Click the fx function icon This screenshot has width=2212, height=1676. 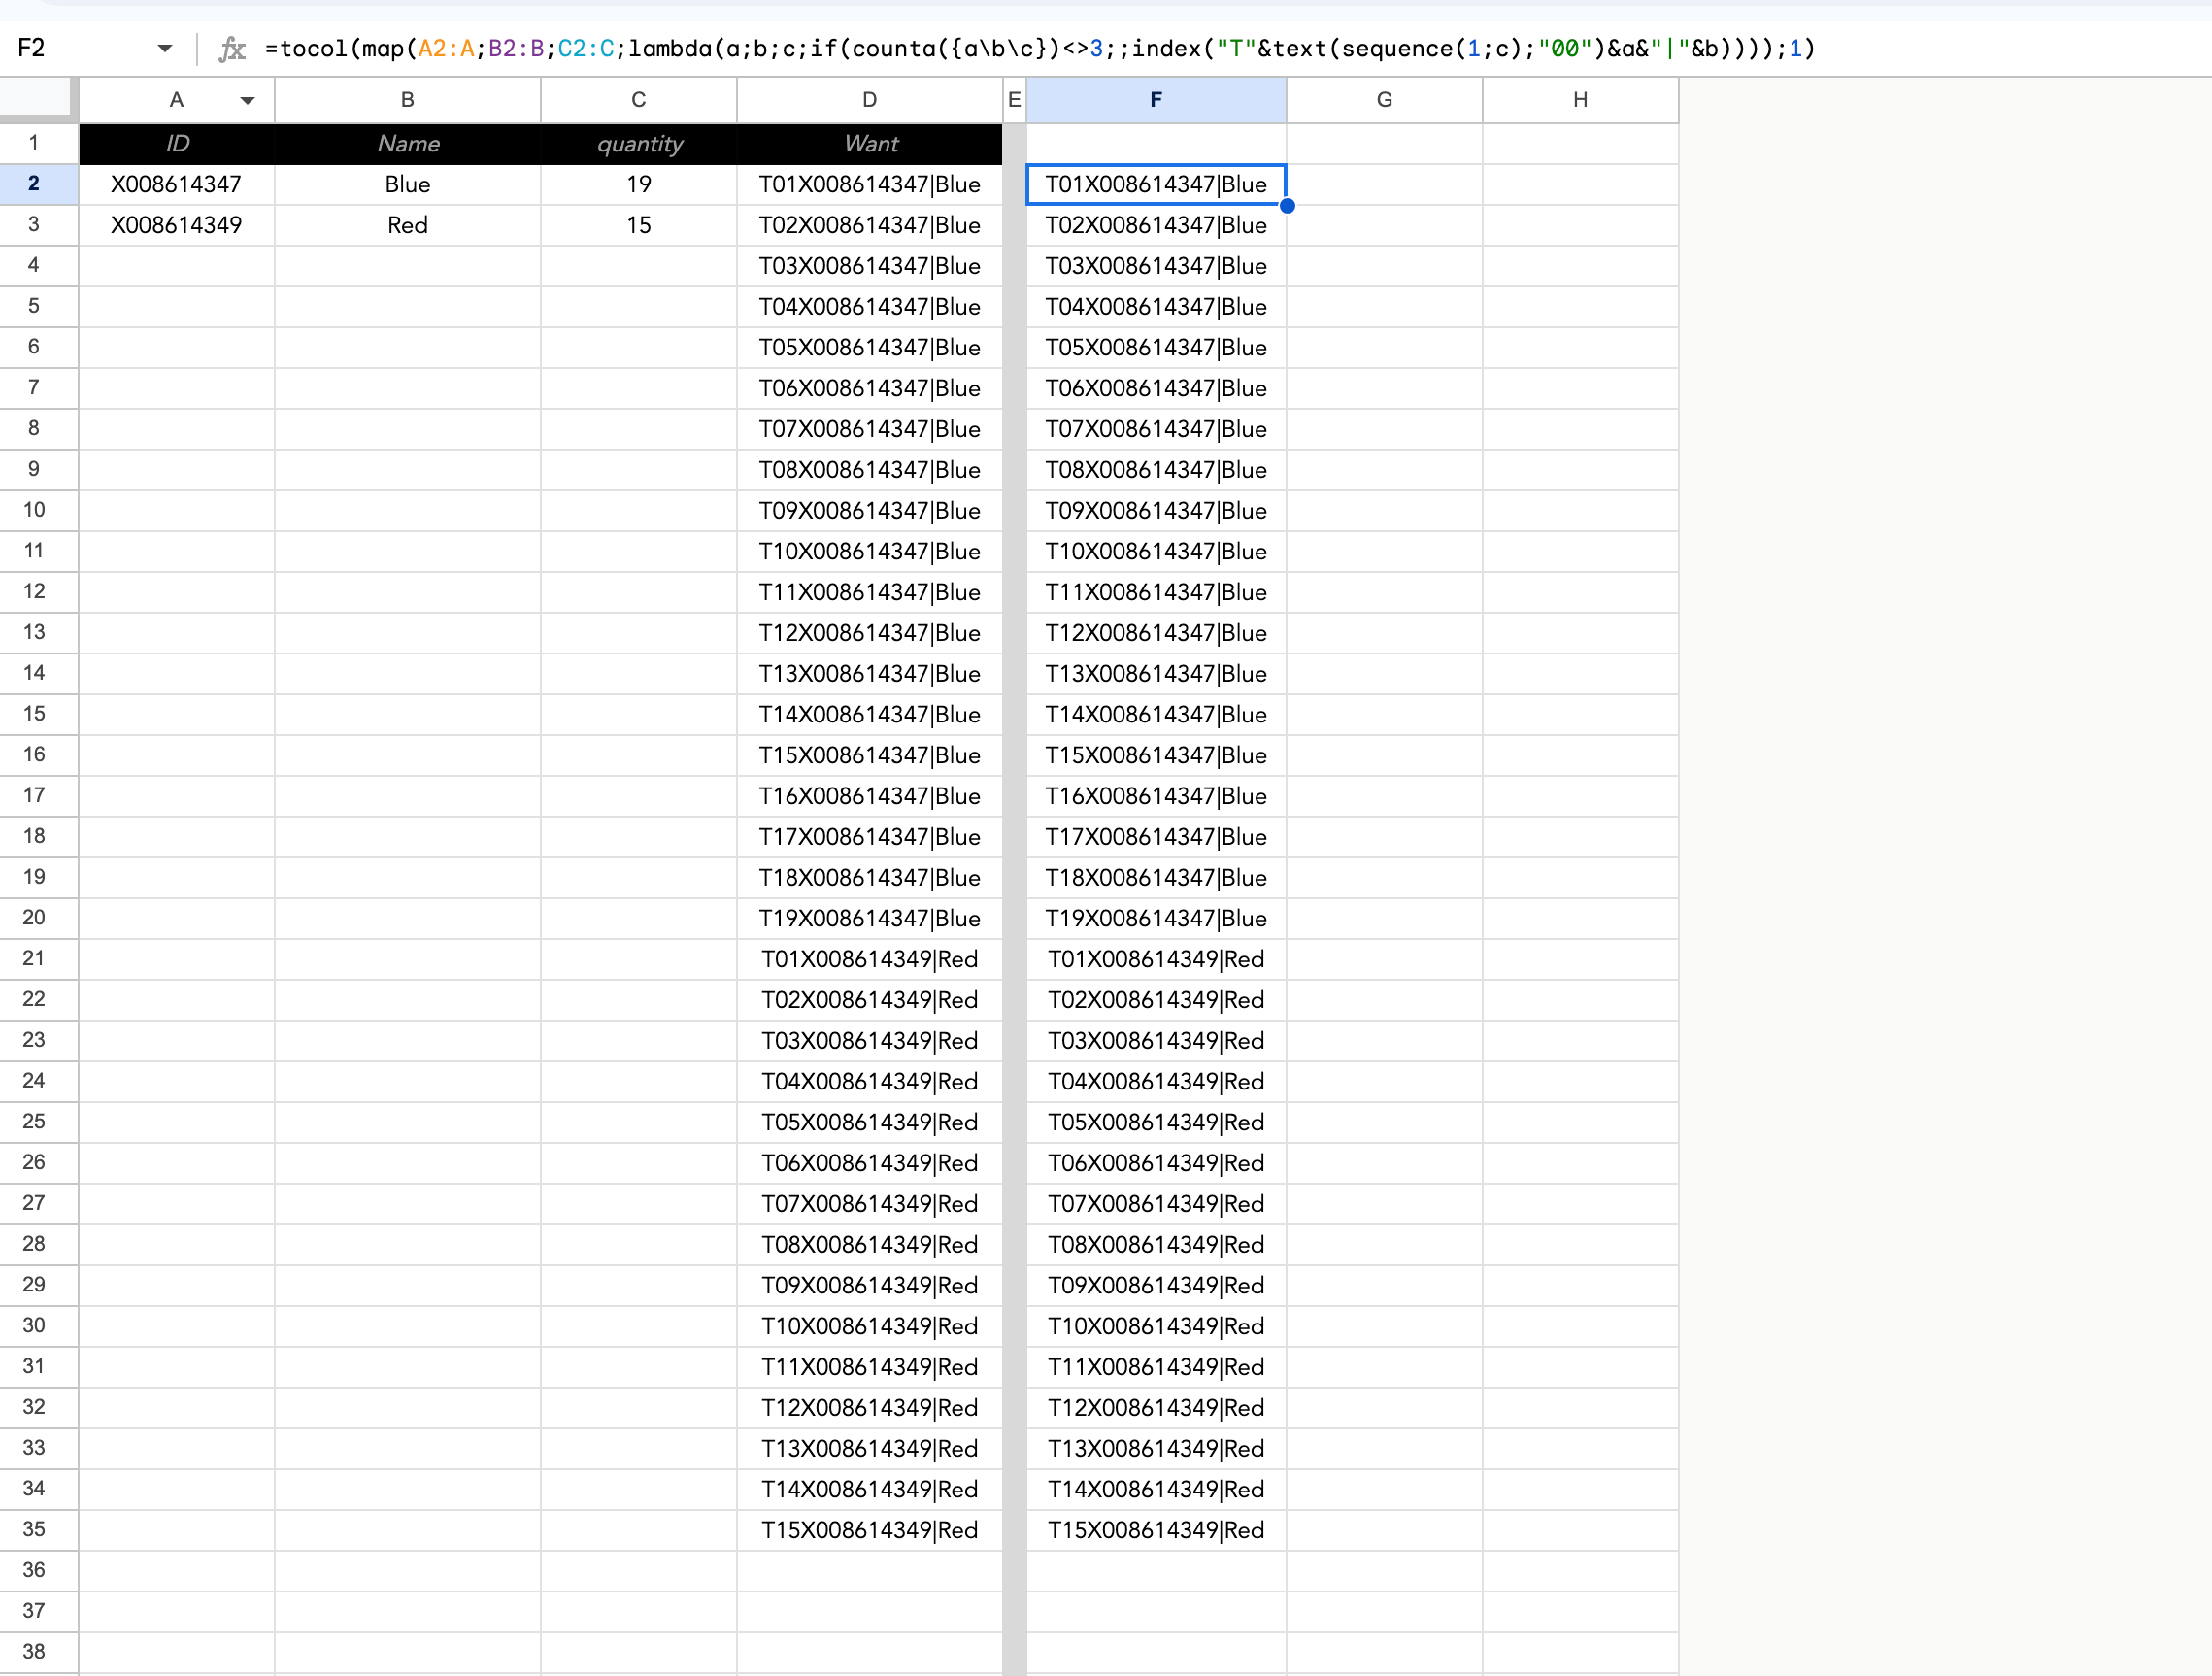click(x=232, y=48)
